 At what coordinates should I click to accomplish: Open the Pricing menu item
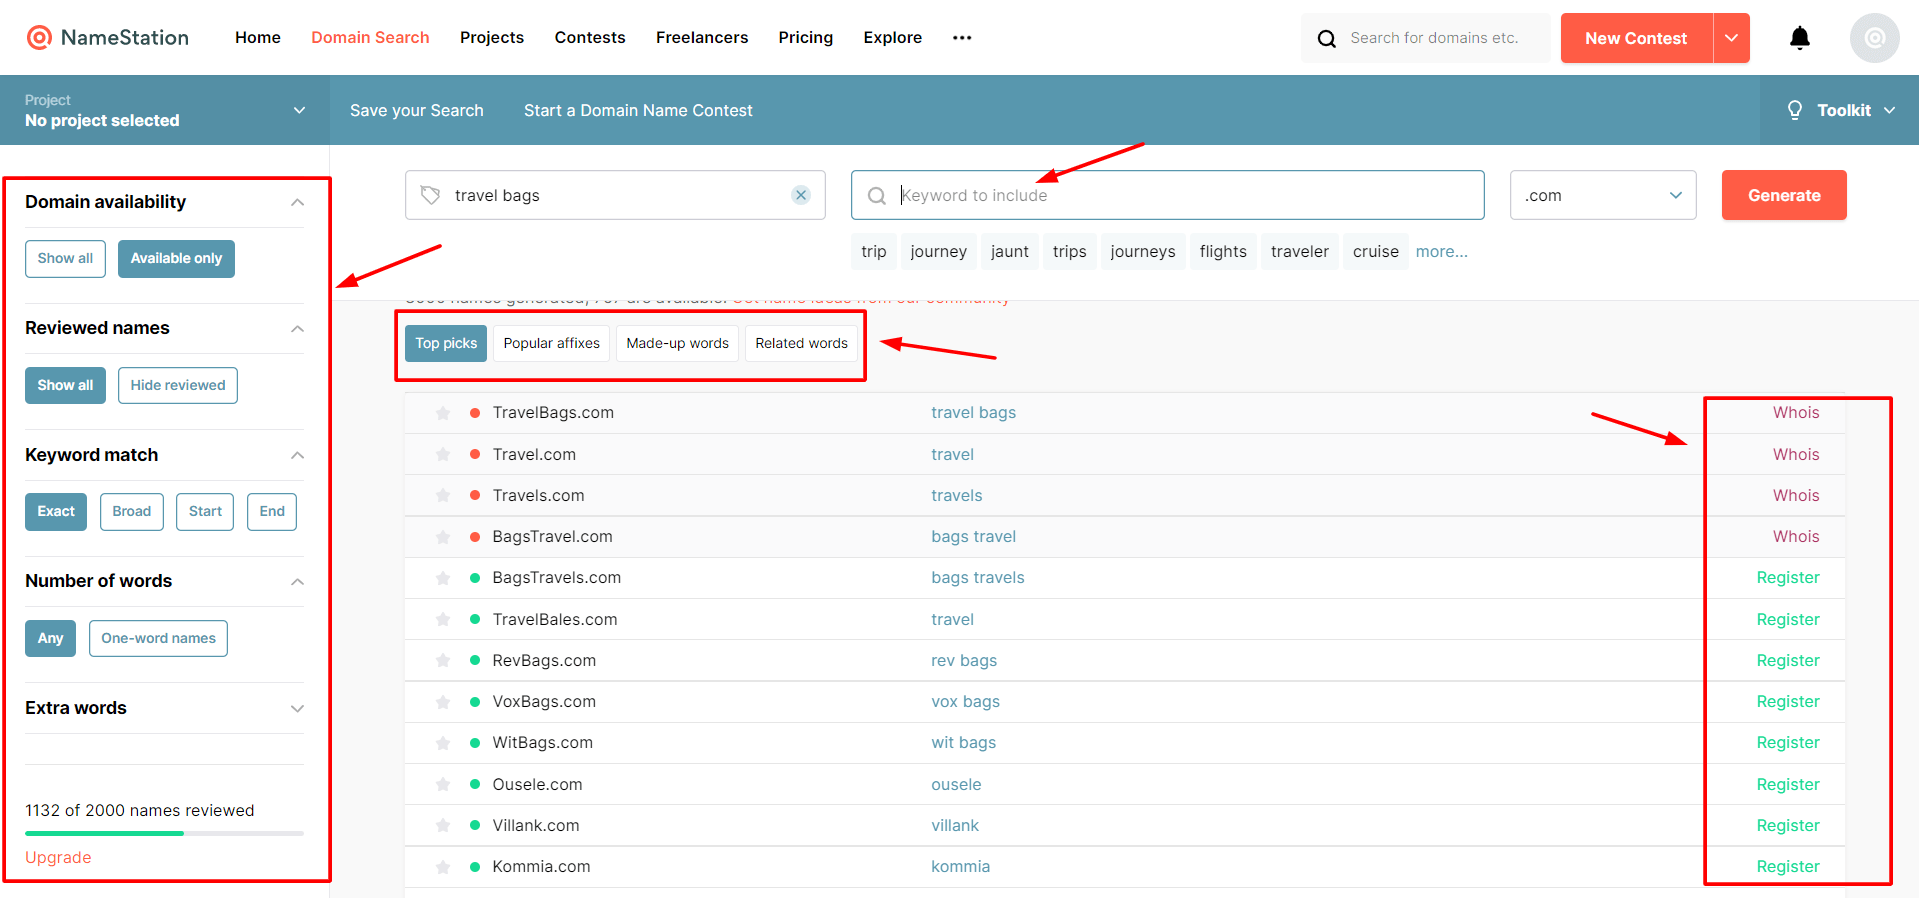pyautogui.click(x=805, y=38)
